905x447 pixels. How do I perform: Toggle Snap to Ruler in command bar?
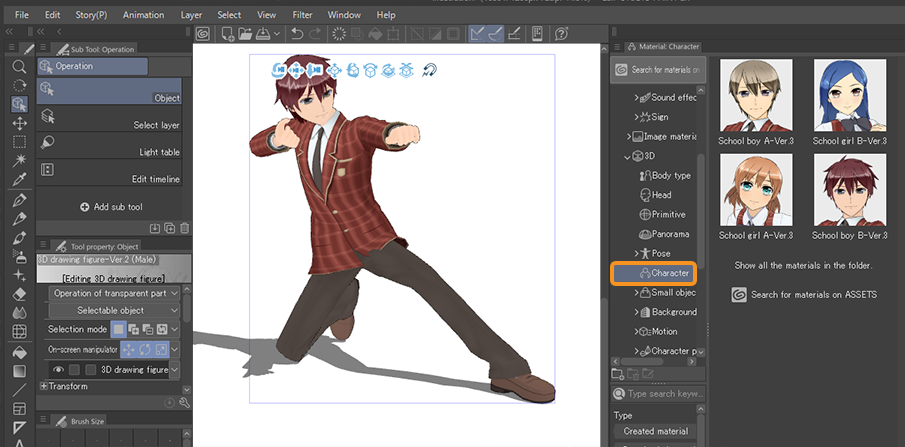pyautogui.click(x=477, y=34)
